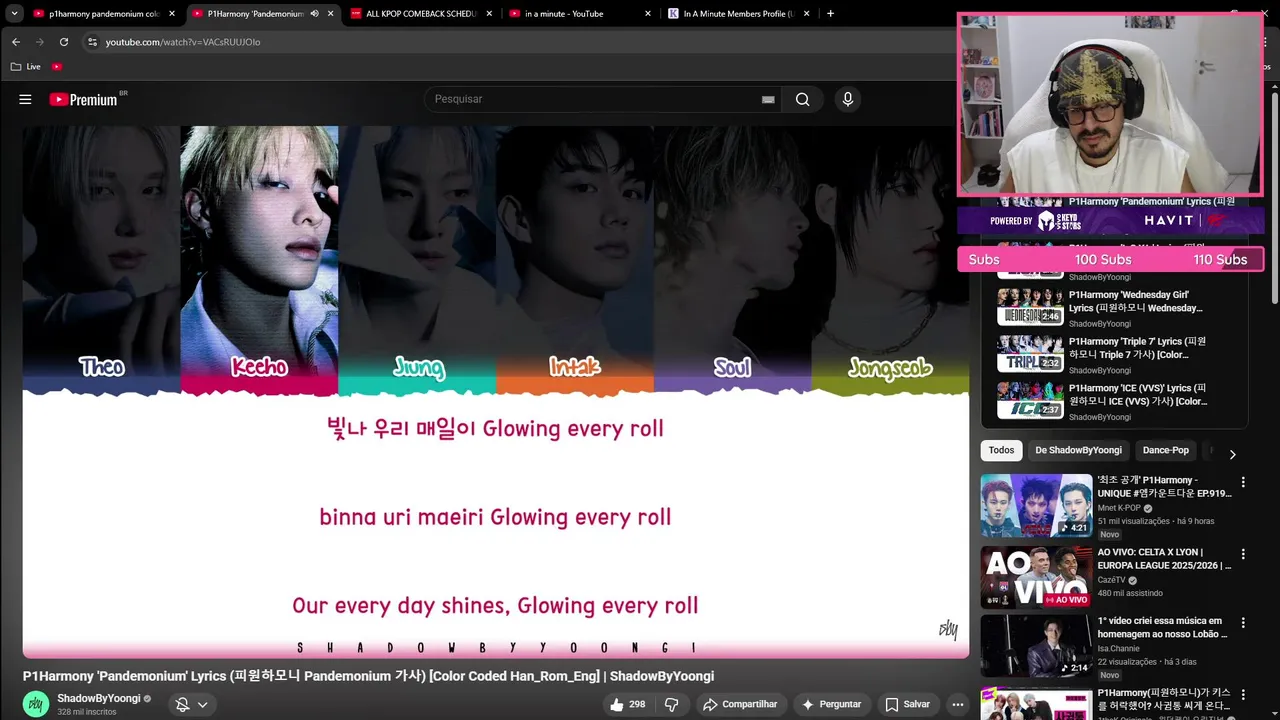
Task: Open 'AO VIVO: CELTA X LYON' video title
Action: 1164,559
